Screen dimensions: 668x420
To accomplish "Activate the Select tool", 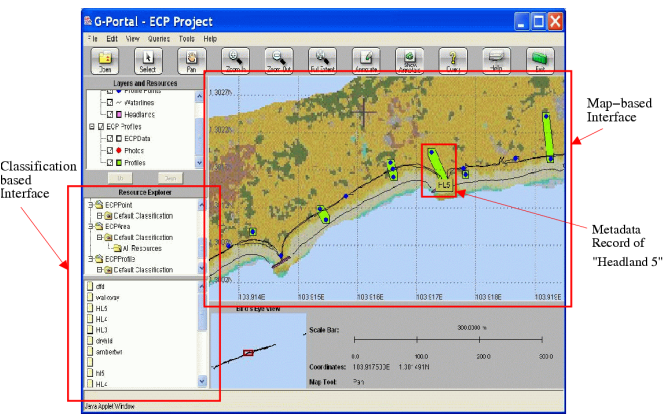I will (x=148, y=61).
